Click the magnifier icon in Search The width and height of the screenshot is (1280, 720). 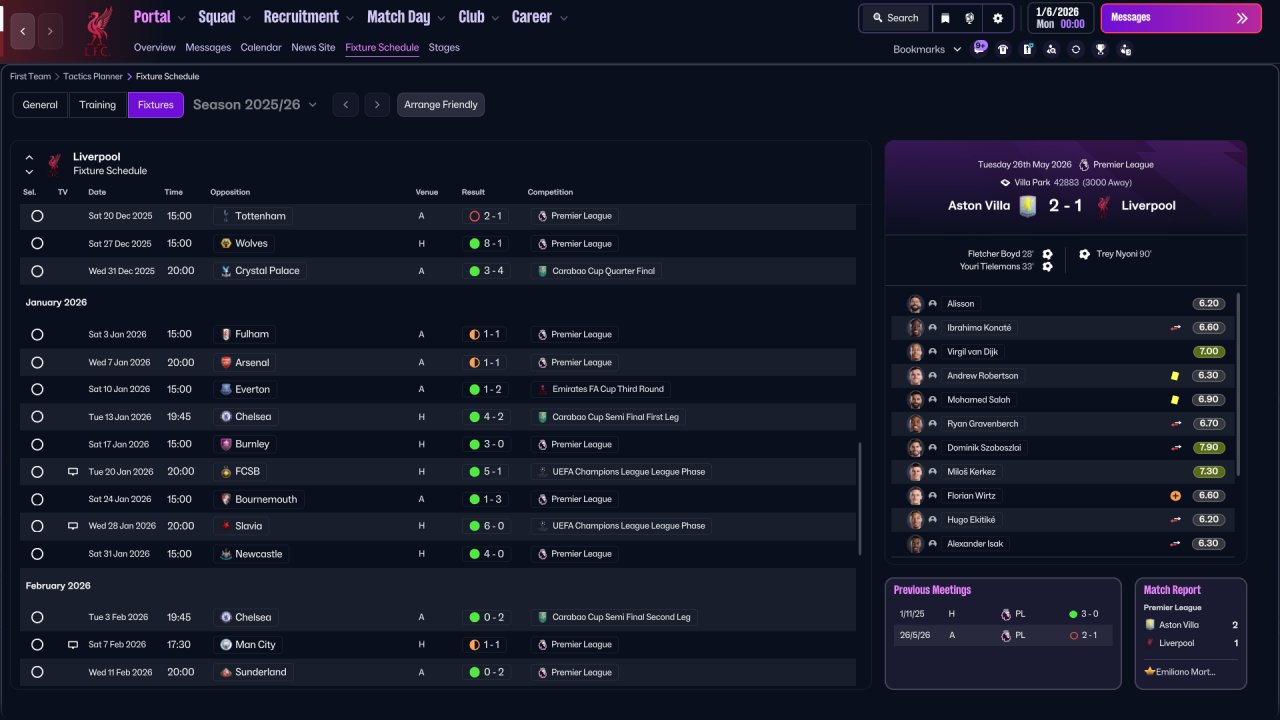click(x=878, y=18)
